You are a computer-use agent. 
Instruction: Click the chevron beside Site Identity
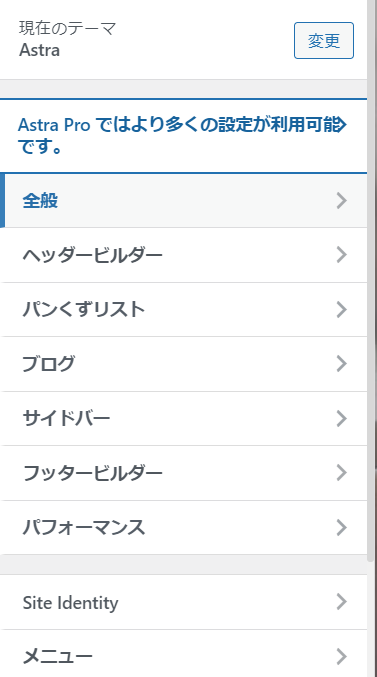(x=341, y=602)
